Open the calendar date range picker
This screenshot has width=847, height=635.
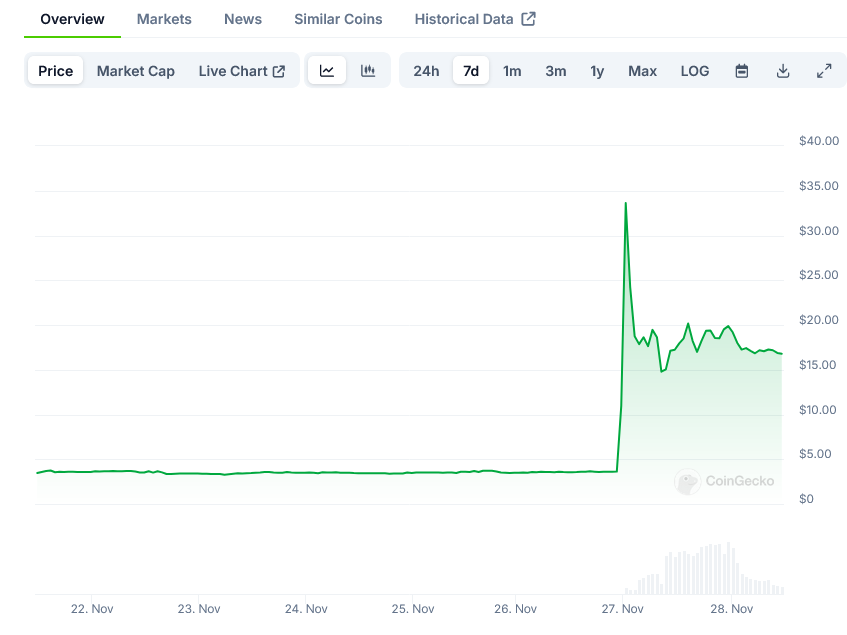(x=742, y=71)
